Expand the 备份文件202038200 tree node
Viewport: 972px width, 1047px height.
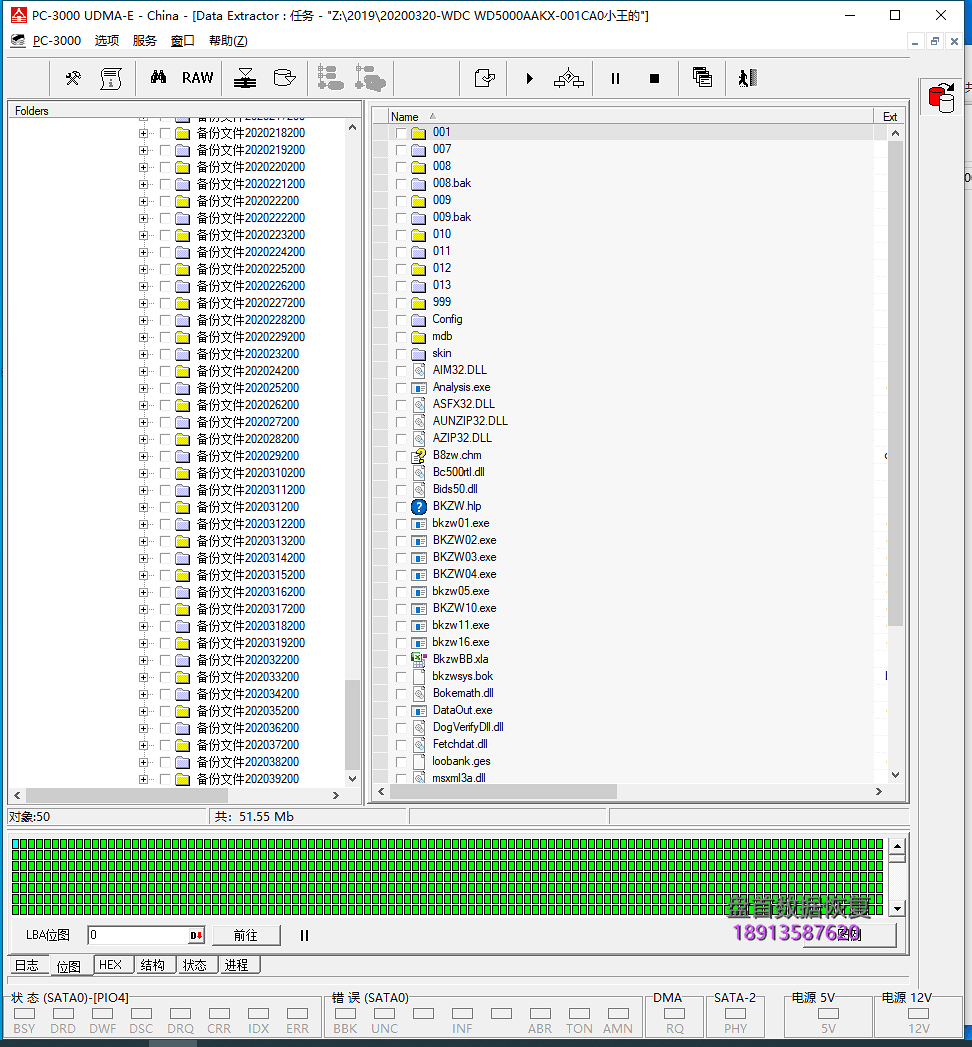pos(143,762)
